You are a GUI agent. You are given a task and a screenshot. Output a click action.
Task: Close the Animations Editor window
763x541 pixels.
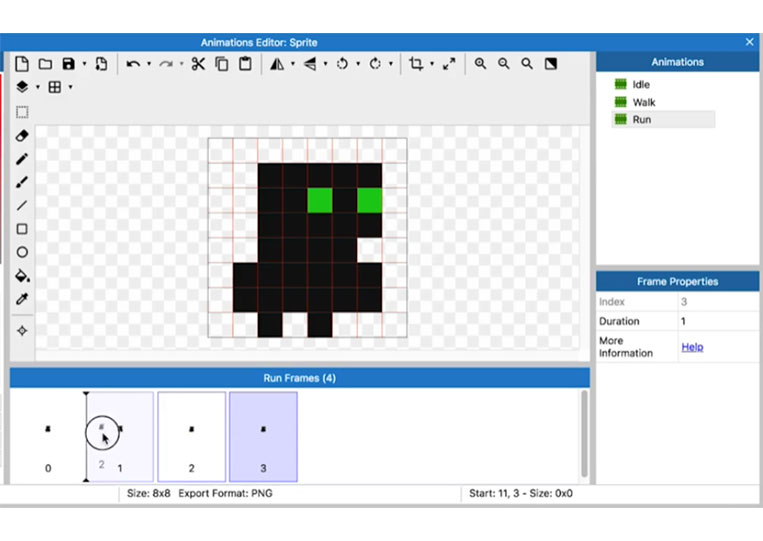pyautogui.click(x=749, y=42)
